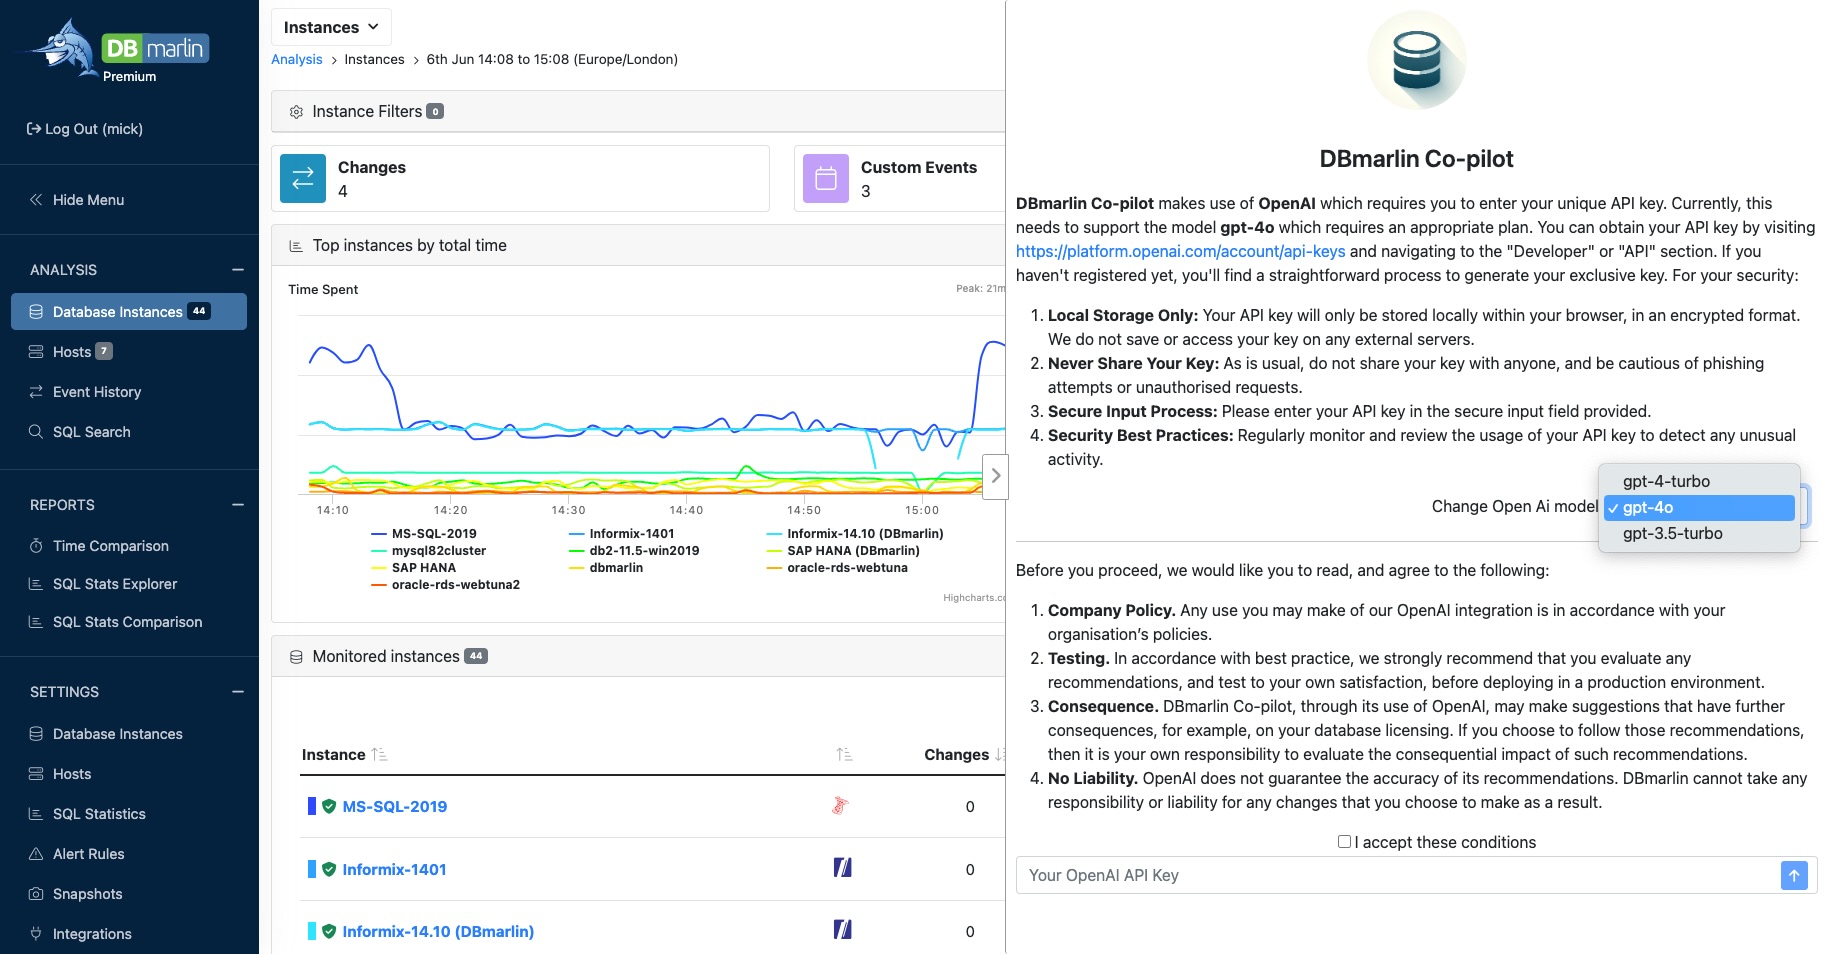The height and width of the screenshot is (954, 1827).
Task: Click blue color bar beside Informix-1401
Action: tap(312, 869)
